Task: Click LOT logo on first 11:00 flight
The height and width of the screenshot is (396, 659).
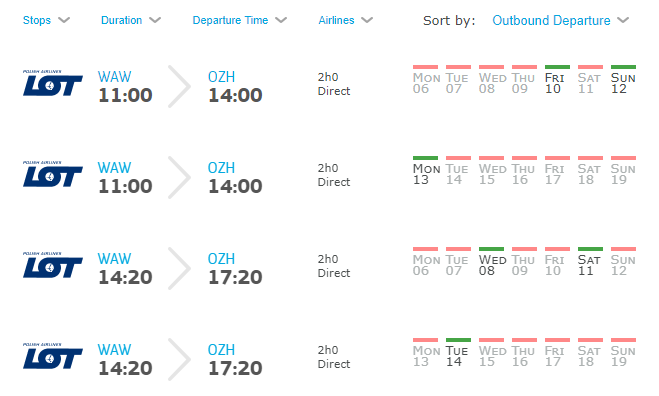Action: pos(53,83)
